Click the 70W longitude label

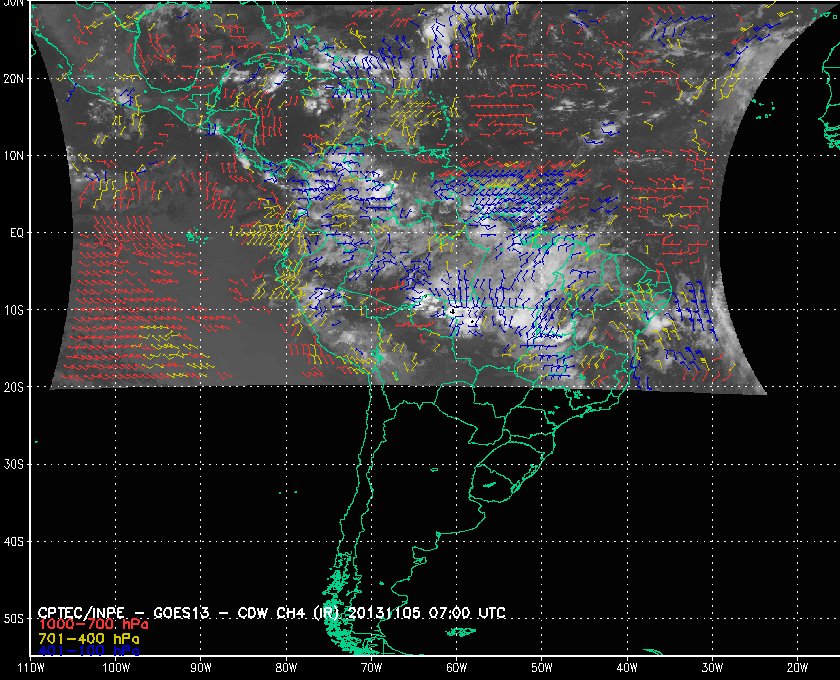coord(371,668)
